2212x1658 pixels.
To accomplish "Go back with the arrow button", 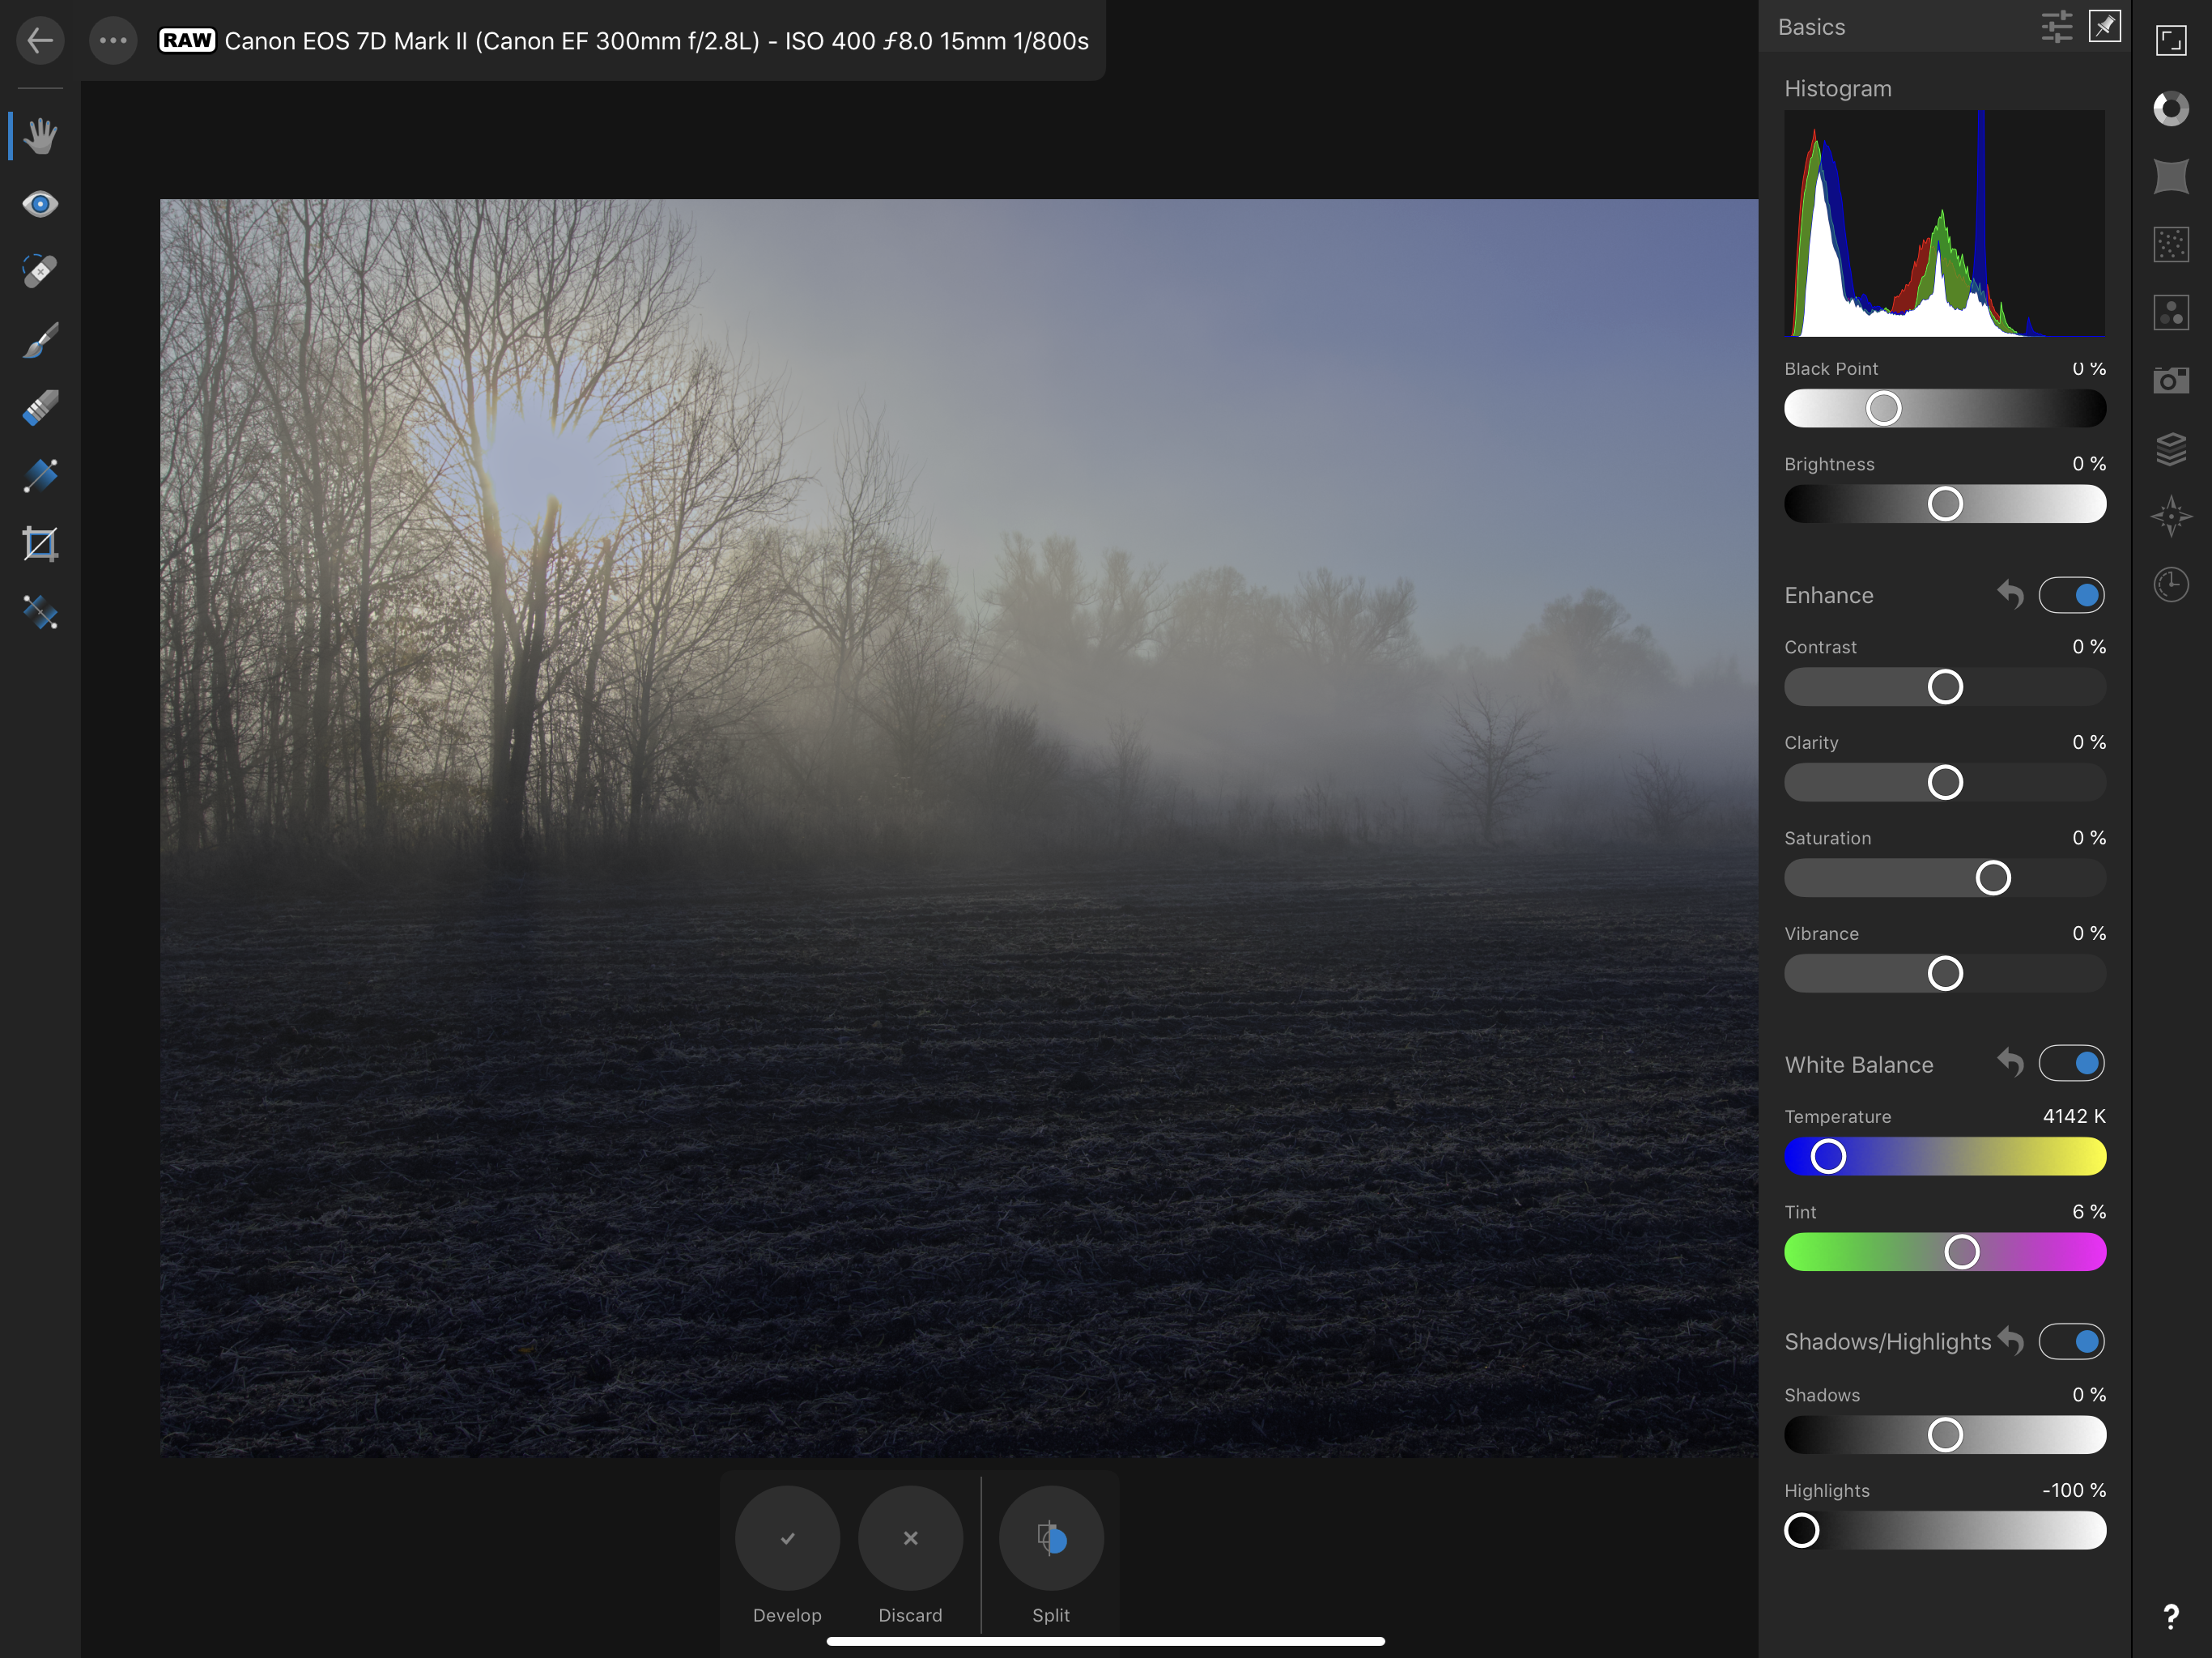I will [40, 41].
